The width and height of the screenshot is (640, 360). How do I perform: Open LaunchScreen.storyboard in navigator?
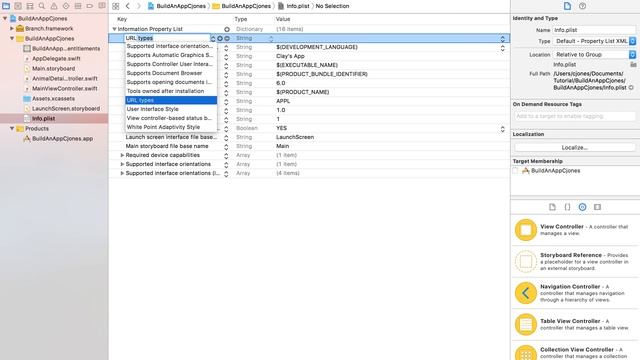[x=66, y=109]
